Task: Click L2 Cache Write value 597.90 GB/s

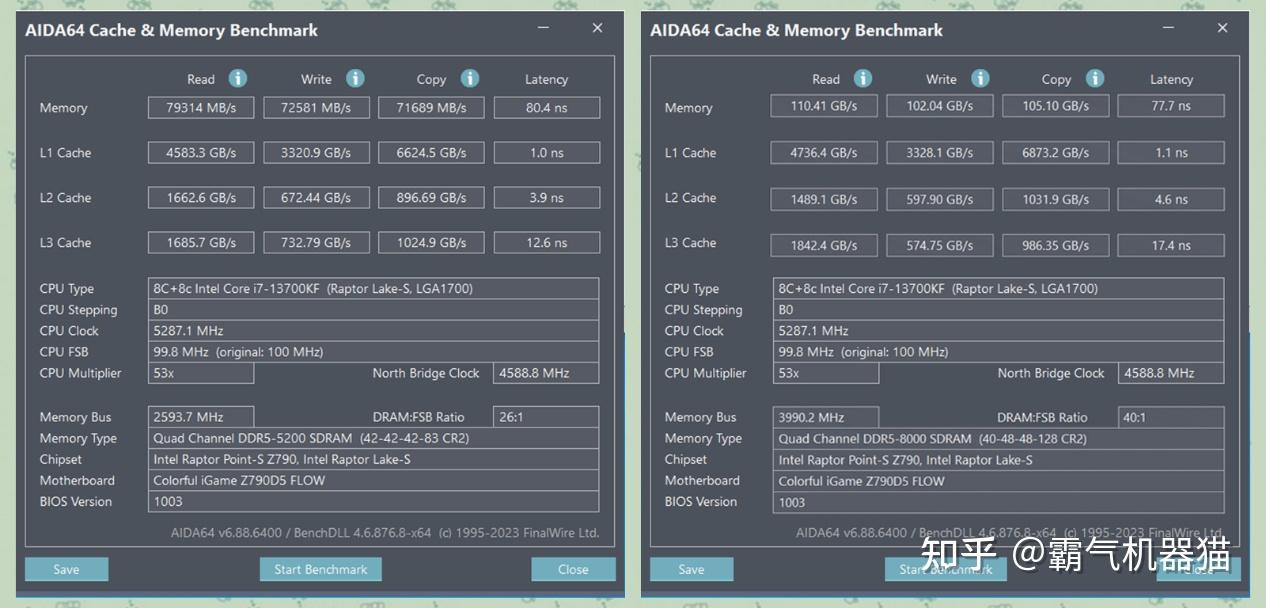Action: [x=941, y=199]
